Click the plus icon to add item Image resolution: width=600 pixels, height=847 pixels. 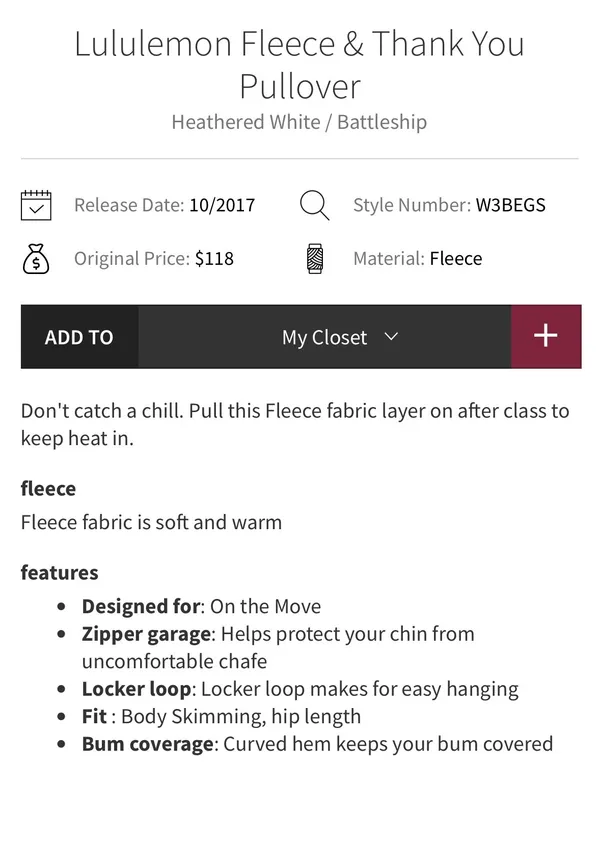546,336
